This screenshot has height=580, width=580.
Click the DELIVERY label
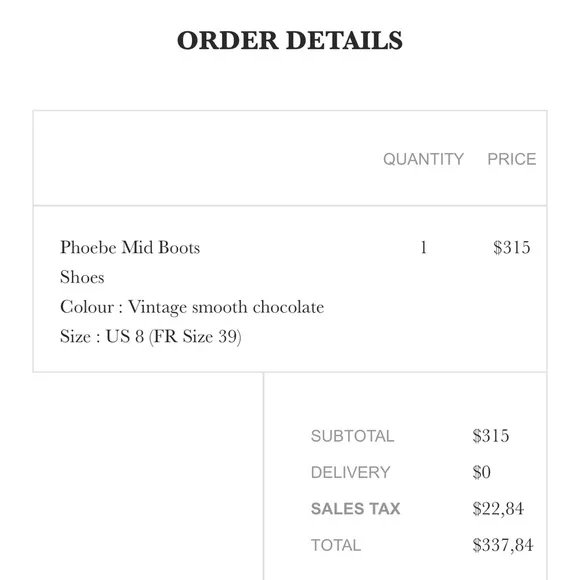(351, 472)
